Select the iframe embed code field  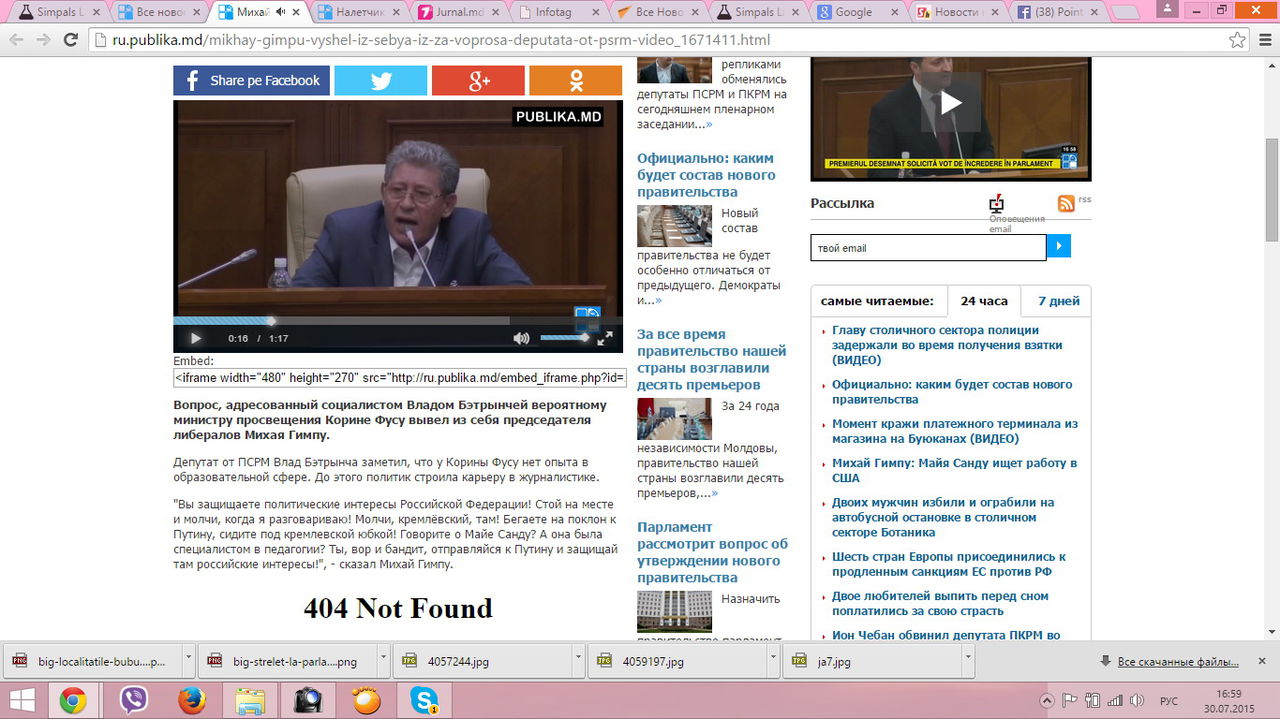[399, 378]
